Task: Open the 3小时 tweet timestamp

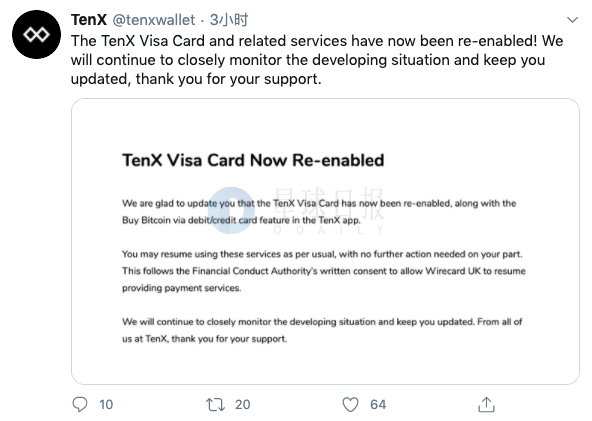Action: pos(229,20)
